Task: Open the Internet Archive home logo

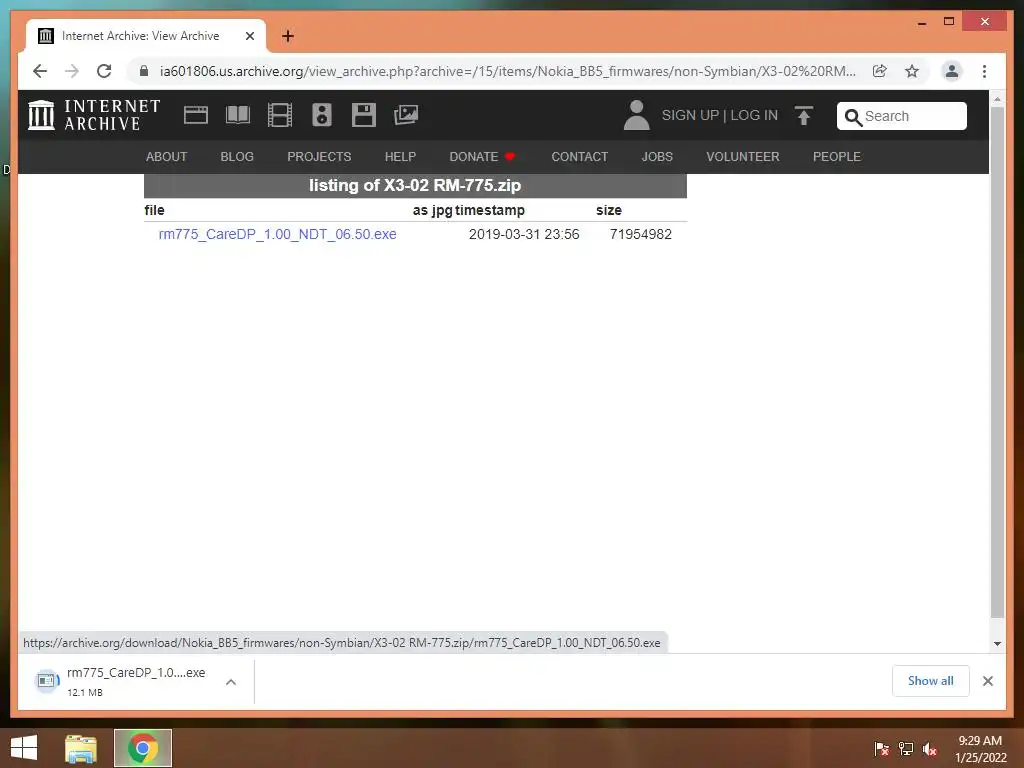Action: pos(94,115)
